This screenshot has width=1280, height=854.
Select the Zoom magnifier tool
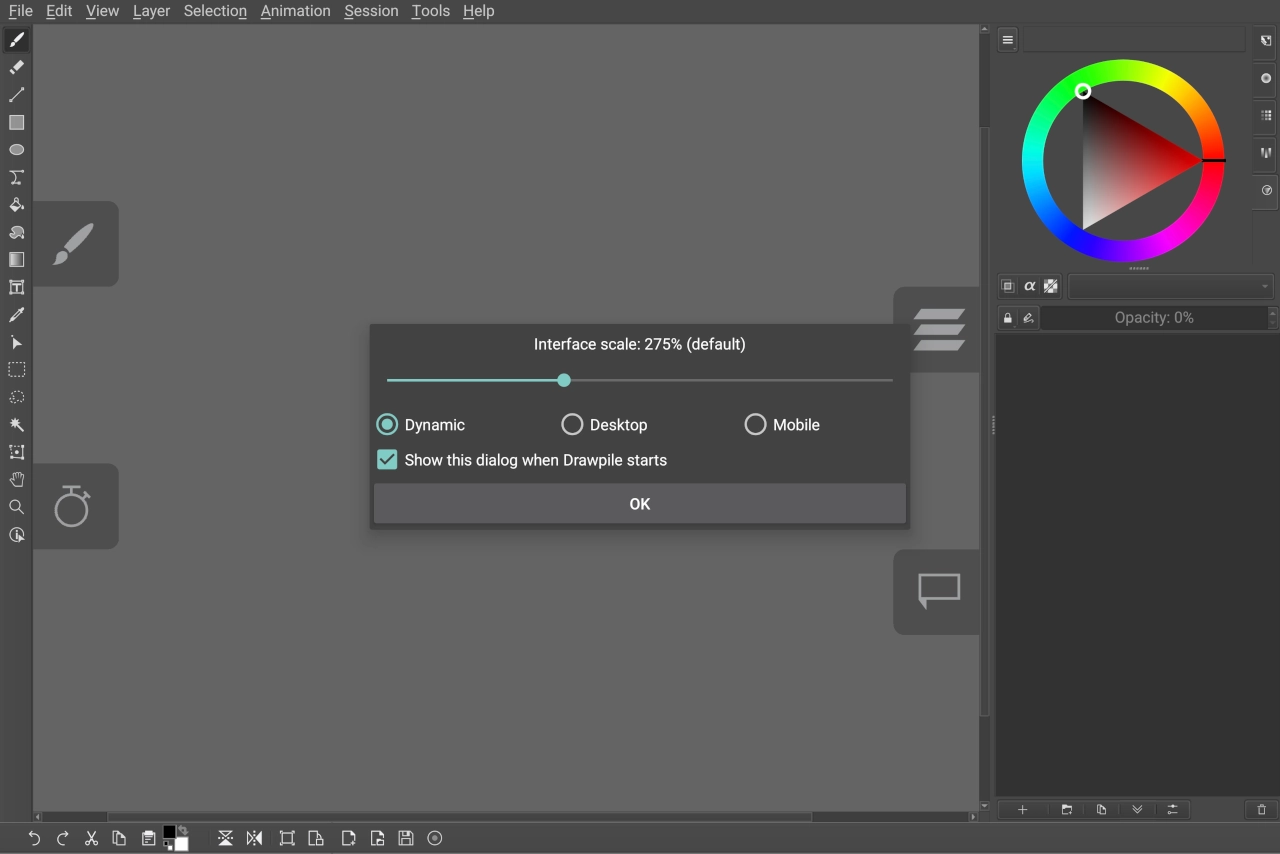pyautogui.click(x=16, y=507)
